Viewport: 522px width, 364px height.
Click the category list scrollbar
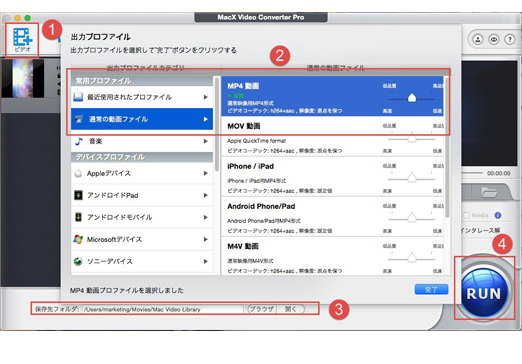coord(217,125)
